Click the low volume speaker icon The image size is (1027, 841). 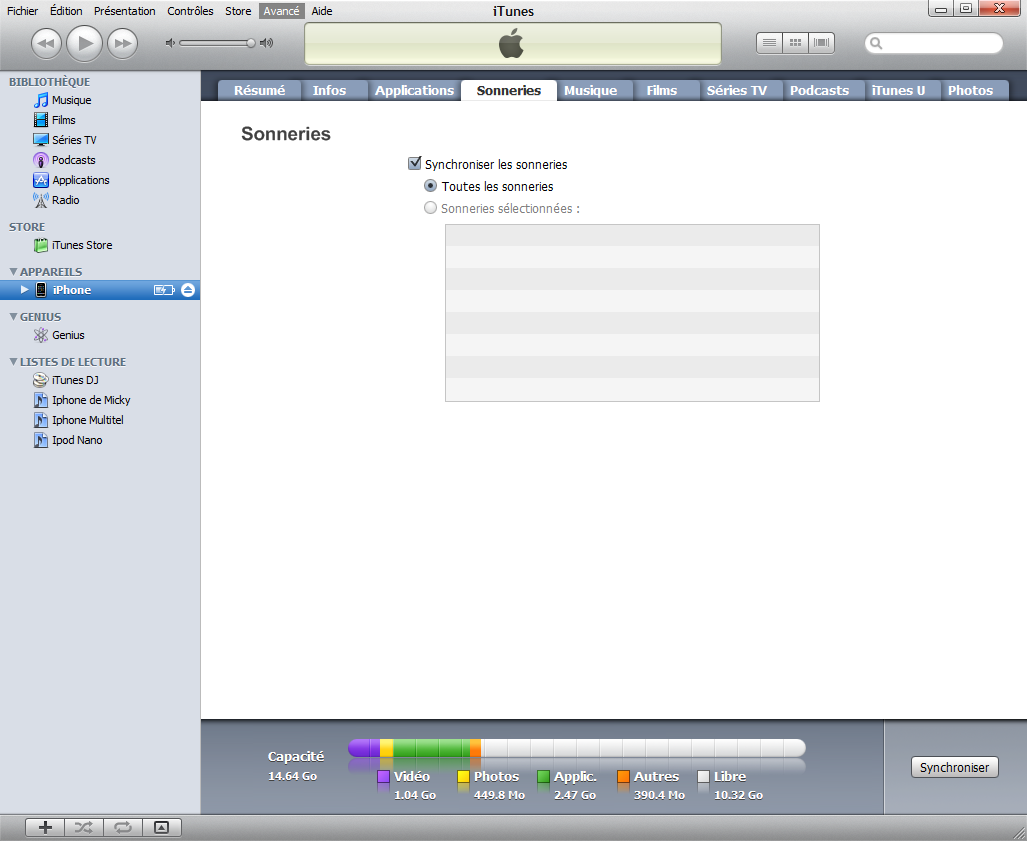tap(170, 43)
